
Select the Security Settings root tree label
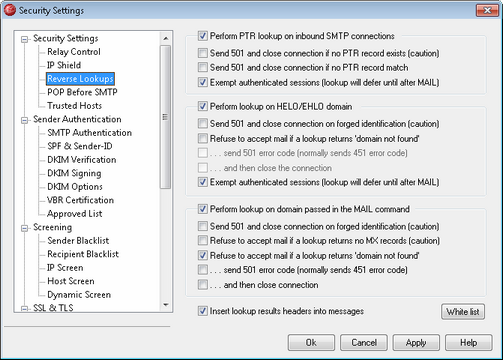[65, 38]
